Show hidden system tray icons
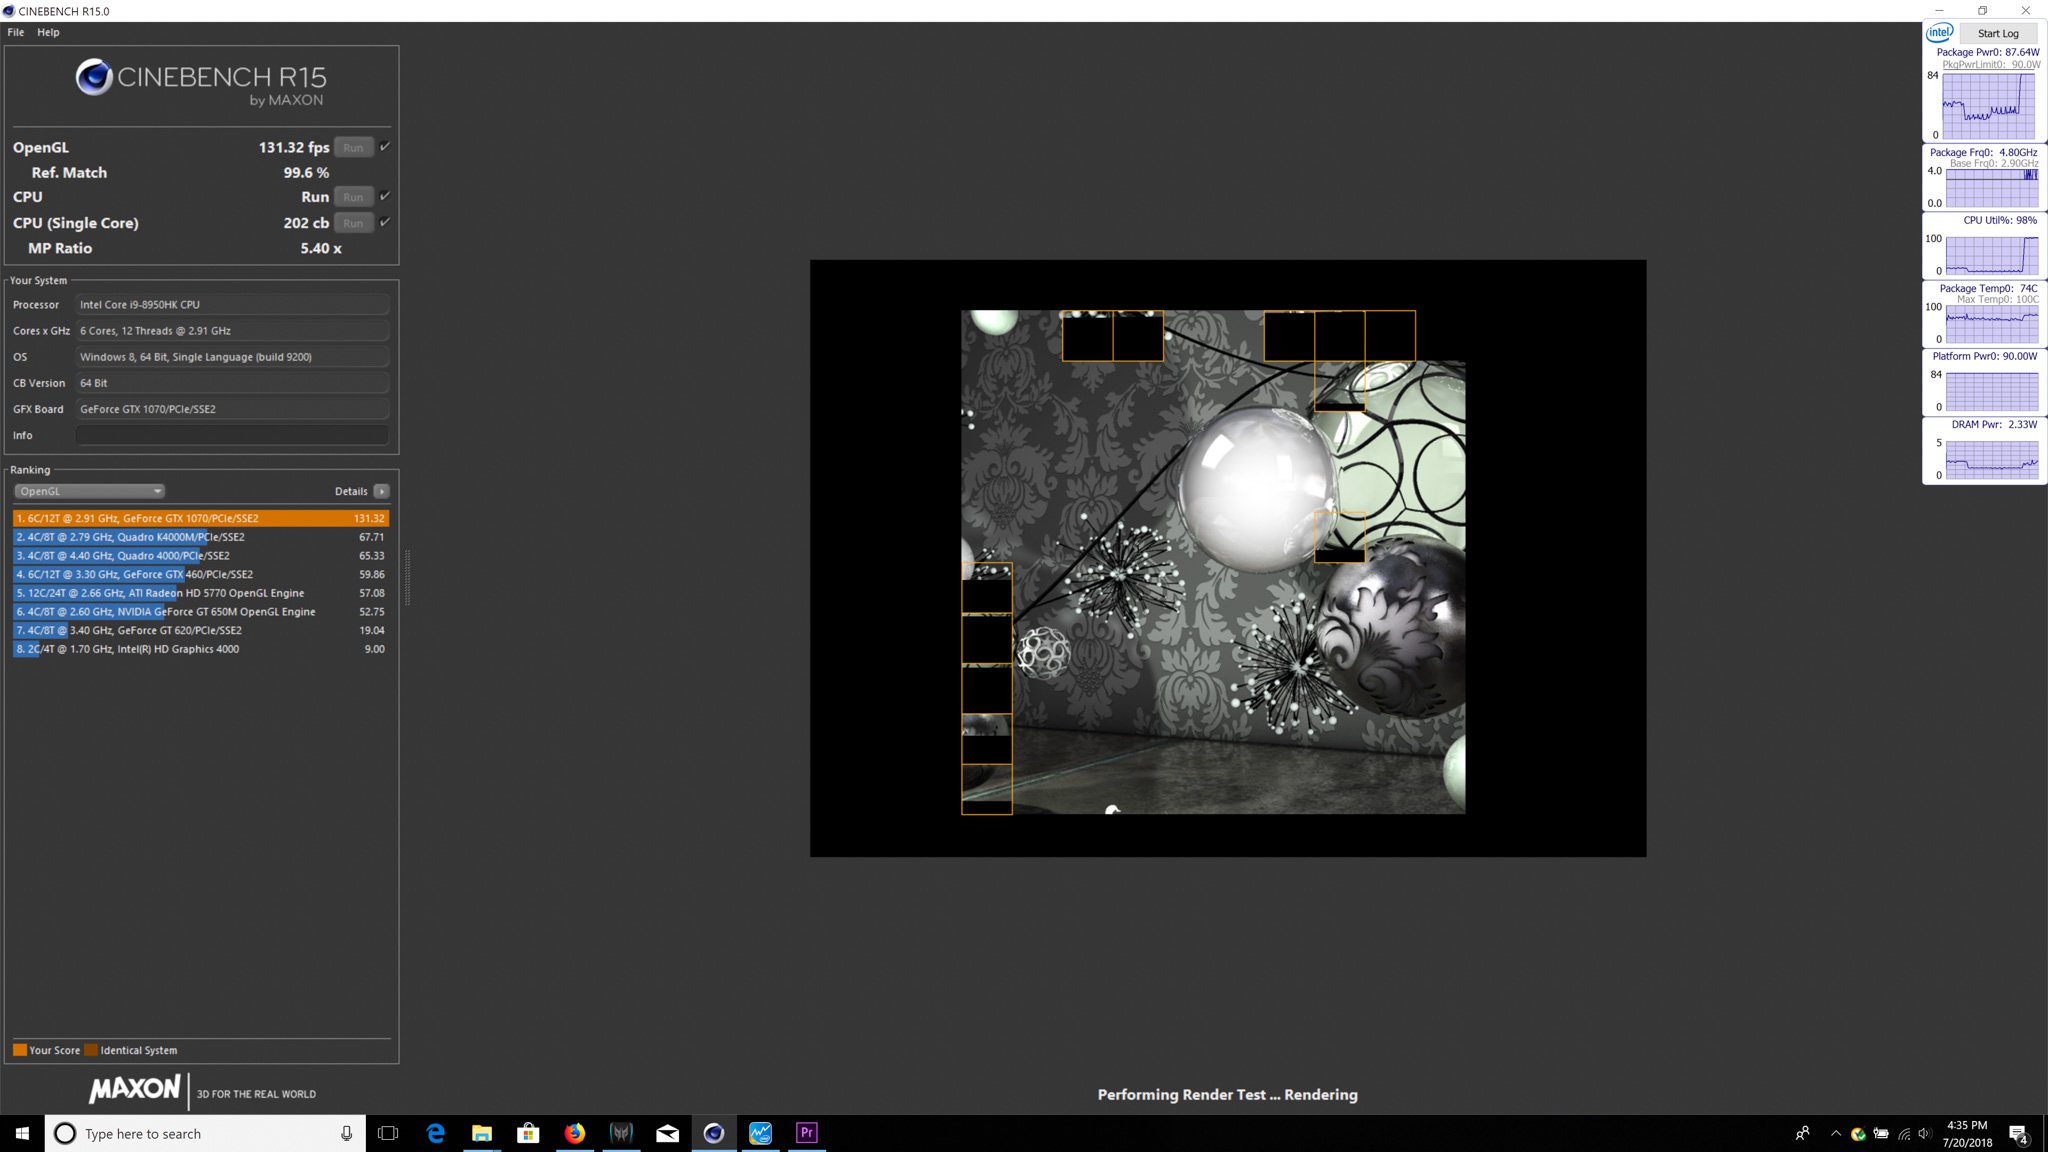The height and width of the screenshot is (1152, 2048). [1835, 1133]
